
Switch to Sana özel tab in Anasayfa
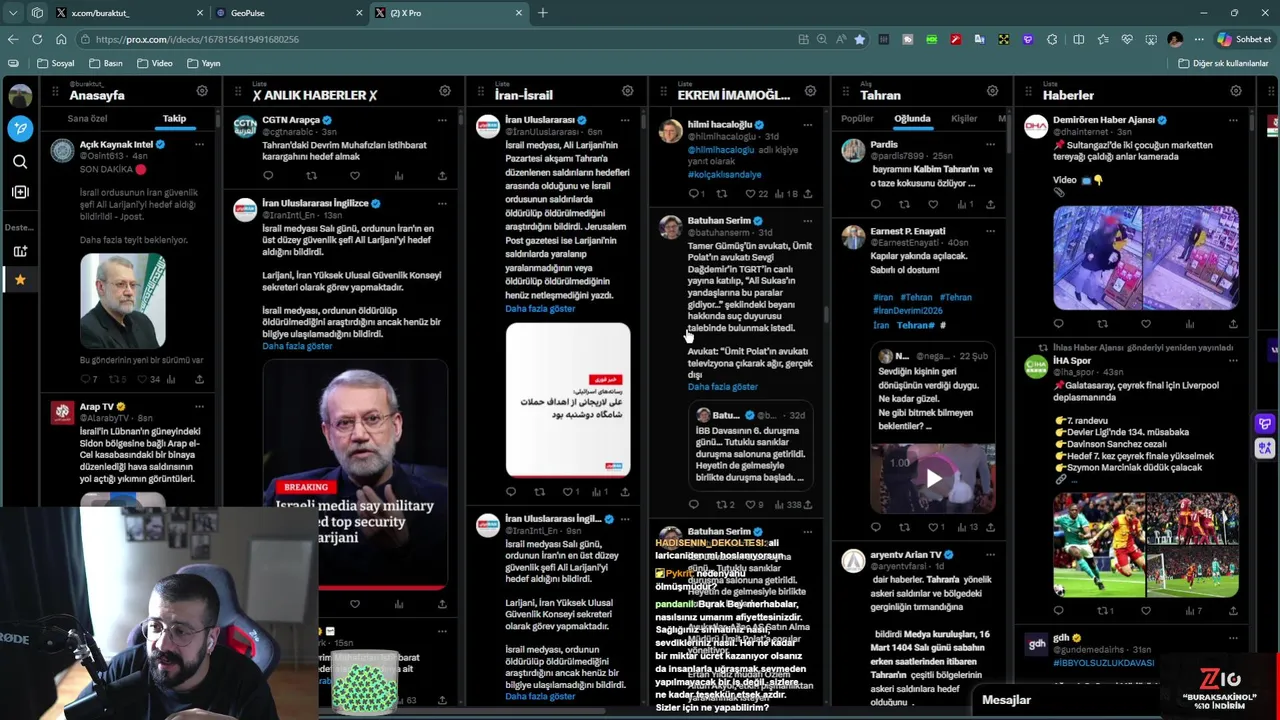coord(87,118)
